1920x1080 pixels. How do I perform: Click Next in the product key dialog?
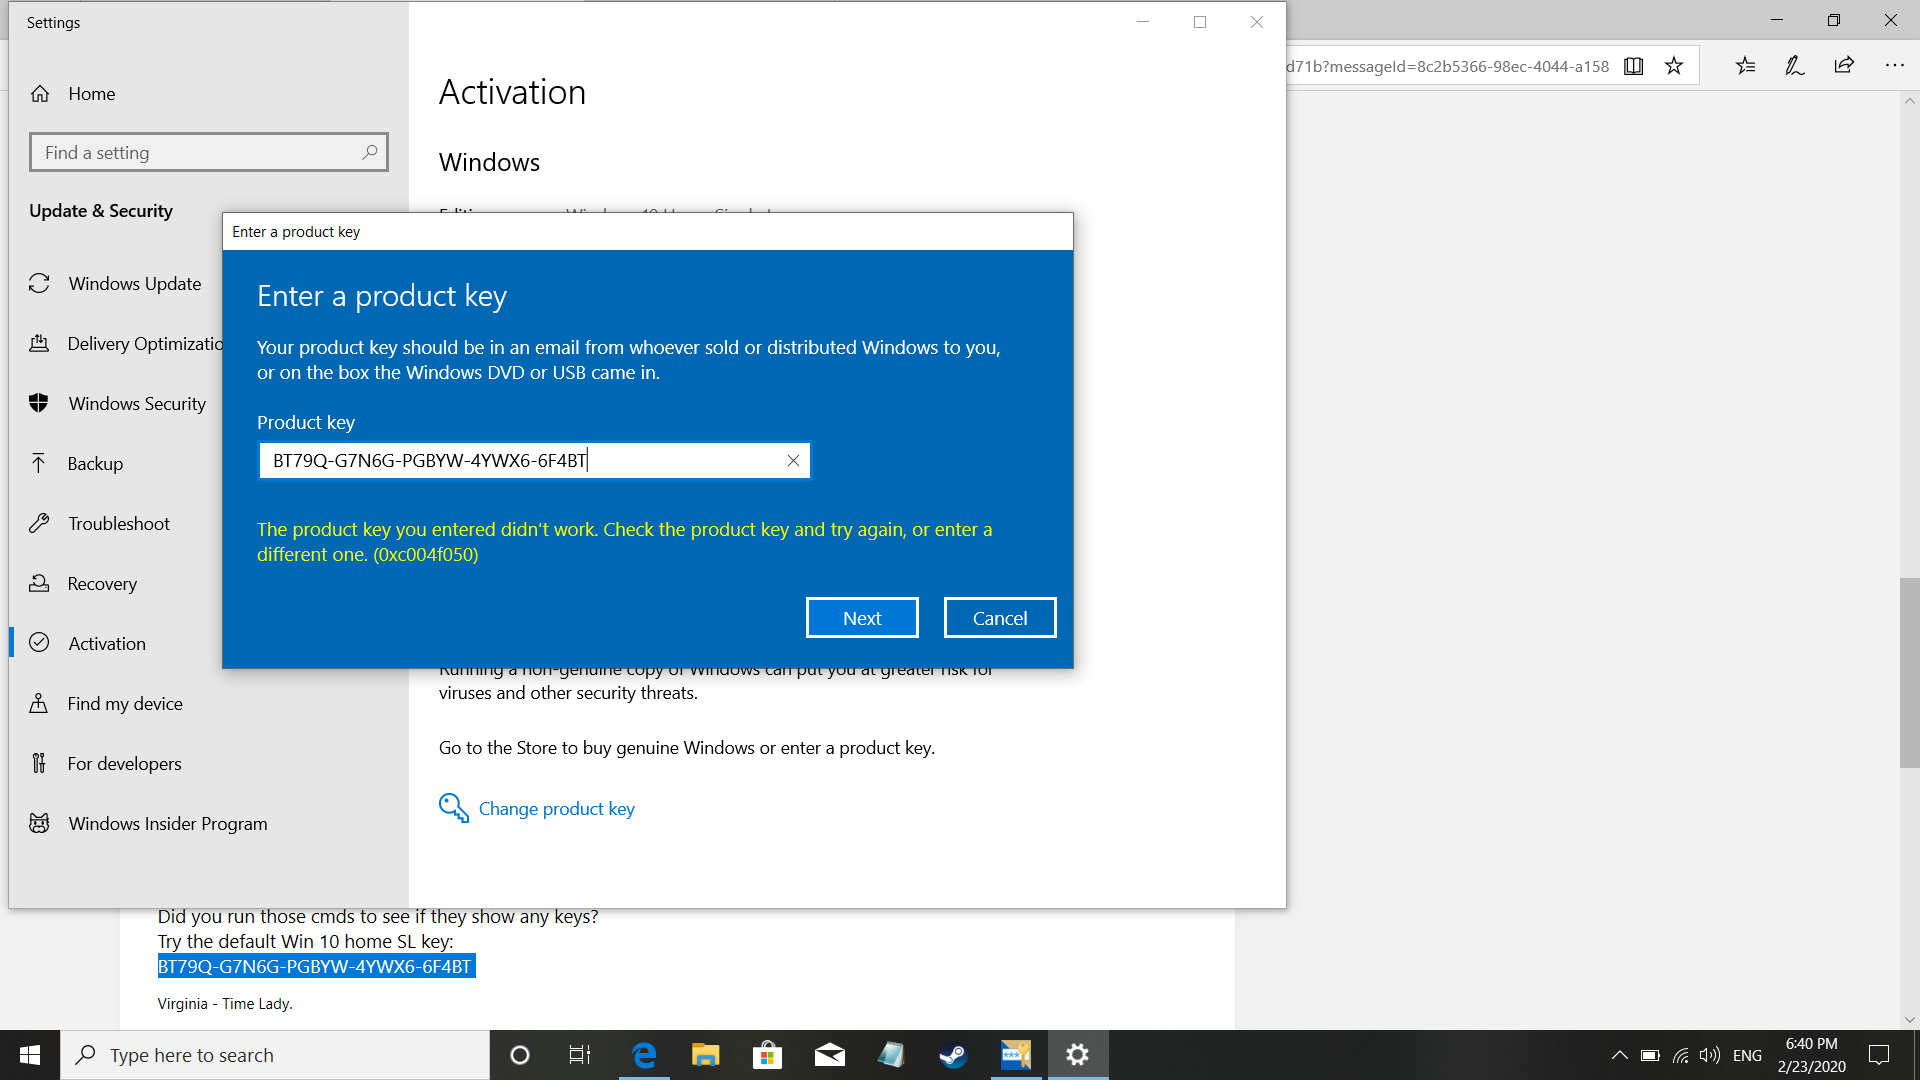[x=862, y=618]
